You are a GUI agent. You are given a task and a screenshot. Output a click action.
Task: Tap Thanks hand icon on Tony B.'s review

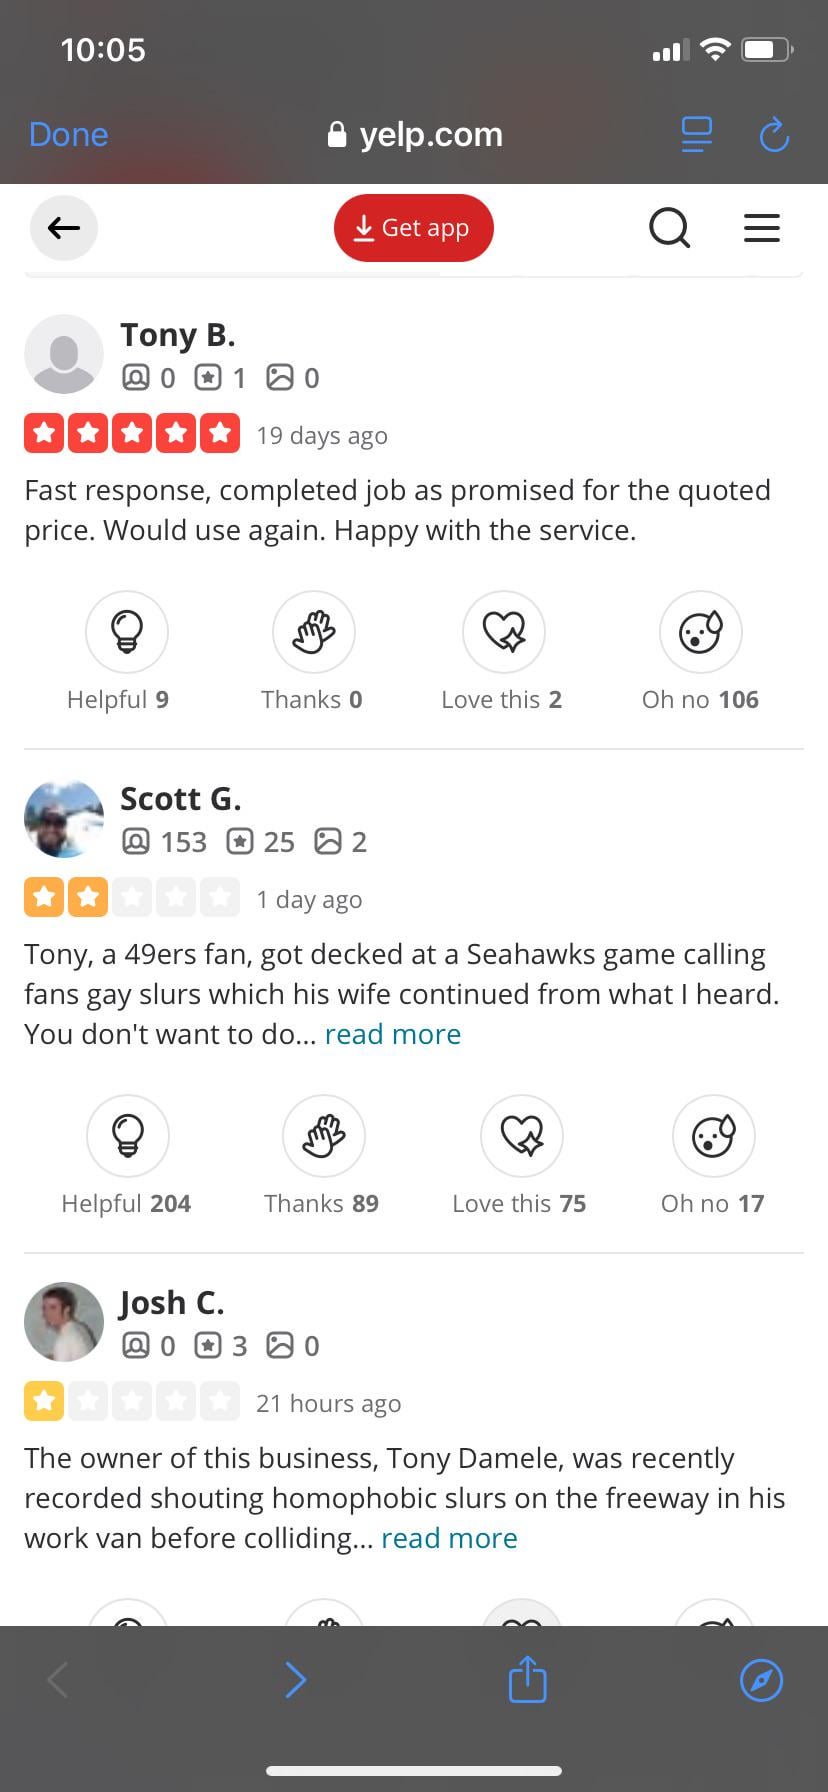tap(314, 632)
